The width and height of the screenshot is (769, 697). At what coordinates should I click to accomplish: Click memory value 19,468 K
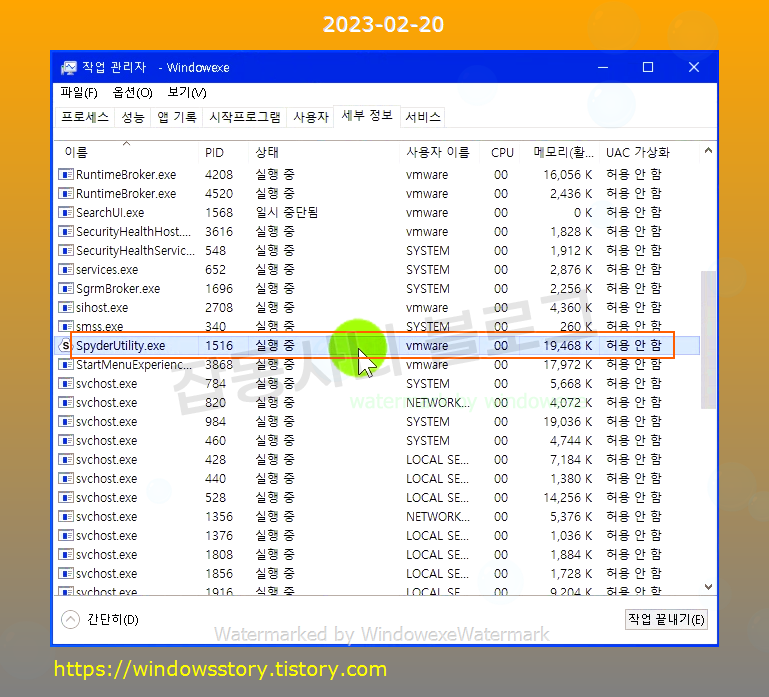point(568,346)
